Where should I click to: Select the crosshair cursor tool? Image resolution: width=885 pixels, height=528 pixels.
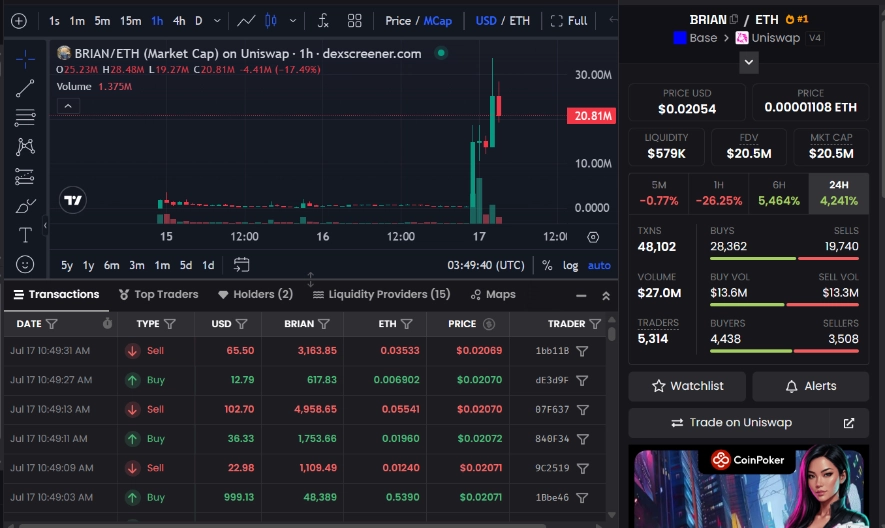point(25,59)
